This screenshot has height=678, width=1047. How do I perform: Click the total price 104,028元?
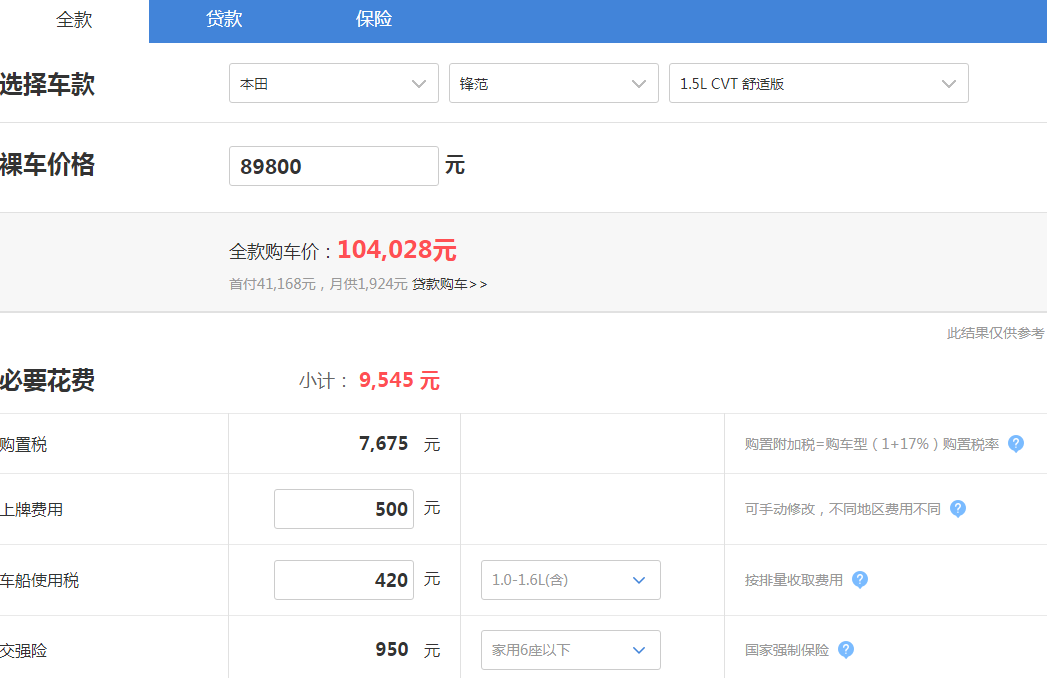click(x=397, y=250)
